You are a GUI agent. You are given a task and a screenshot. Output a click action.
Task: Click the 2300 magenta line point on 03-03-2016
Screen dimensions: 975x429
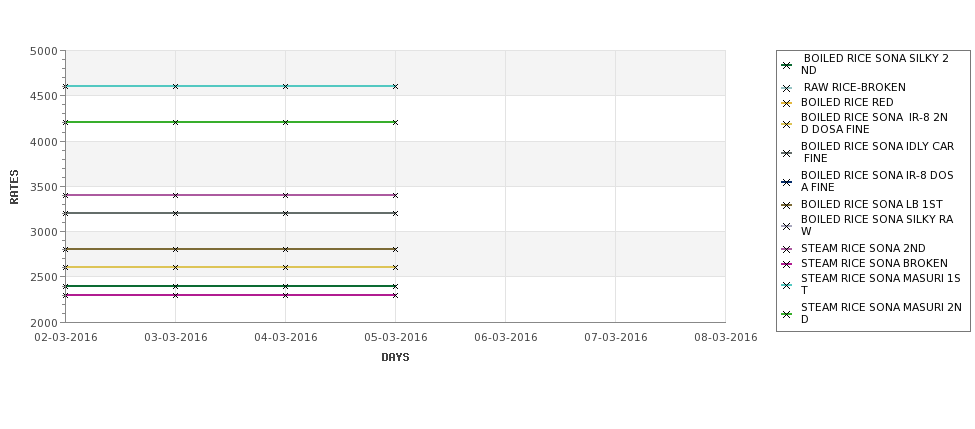pyautogui.click(x=175, y=295)
